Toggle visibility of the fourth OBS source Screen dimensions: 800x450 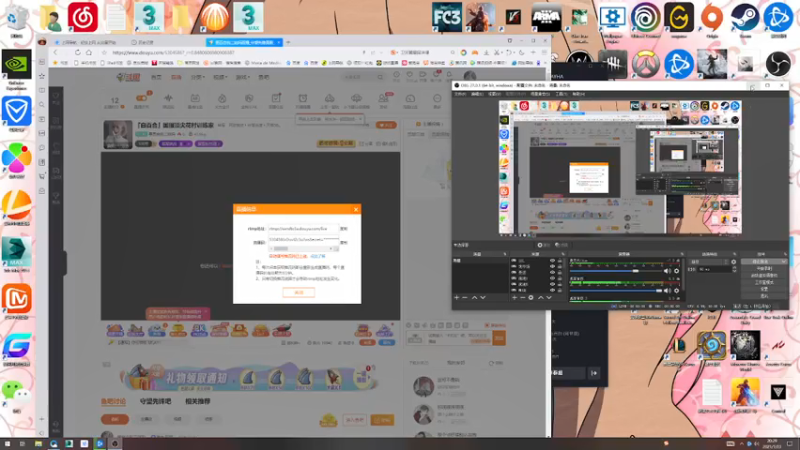pos(553,278)
